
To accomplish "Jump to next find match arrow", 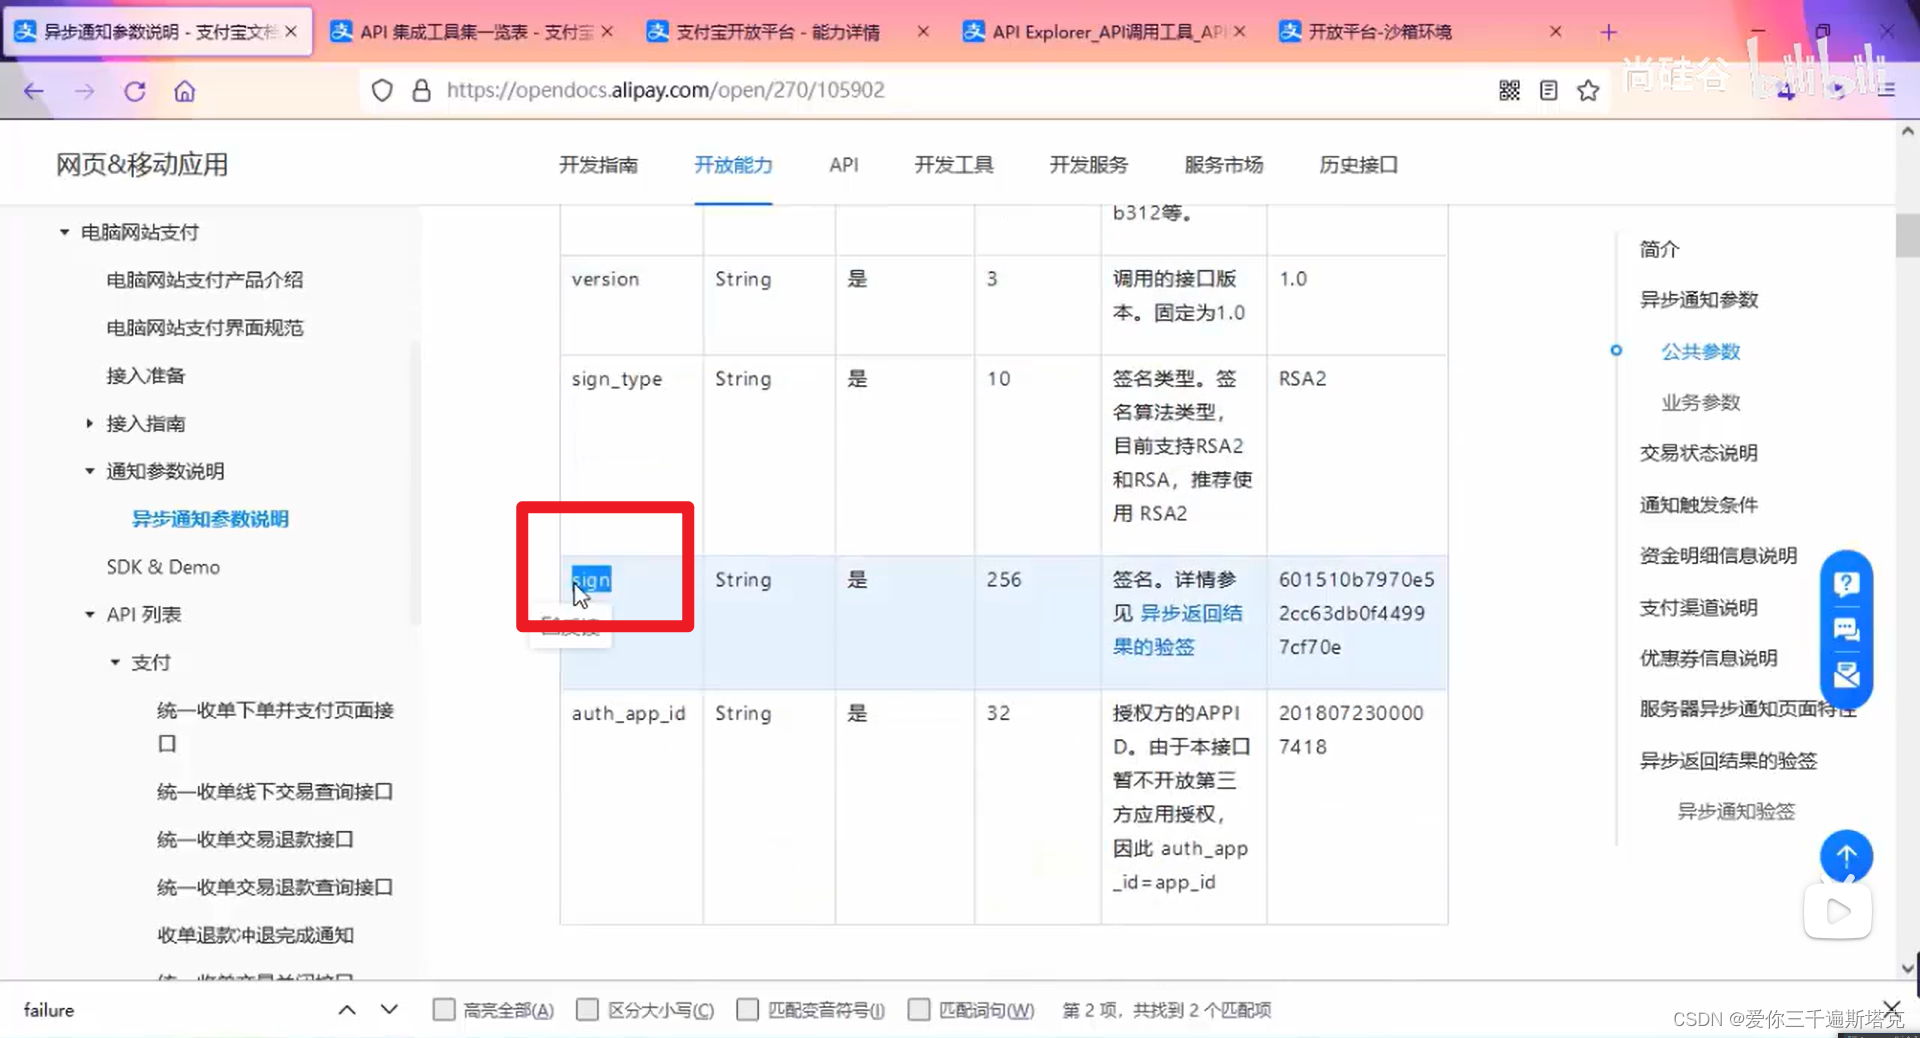I will tap(389, 1010).
